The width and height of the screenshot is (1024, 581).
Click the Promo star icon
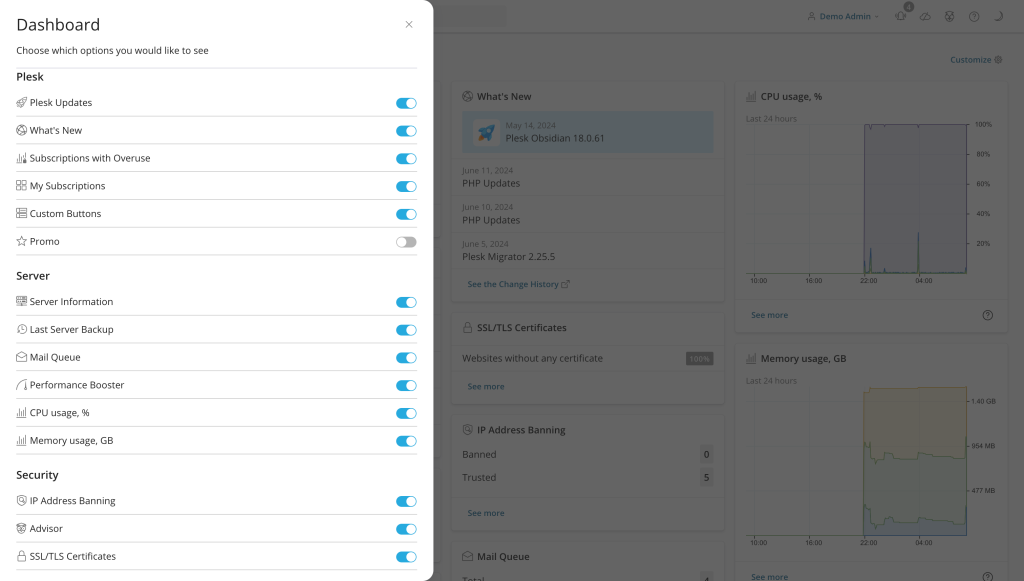click(22, 241)
